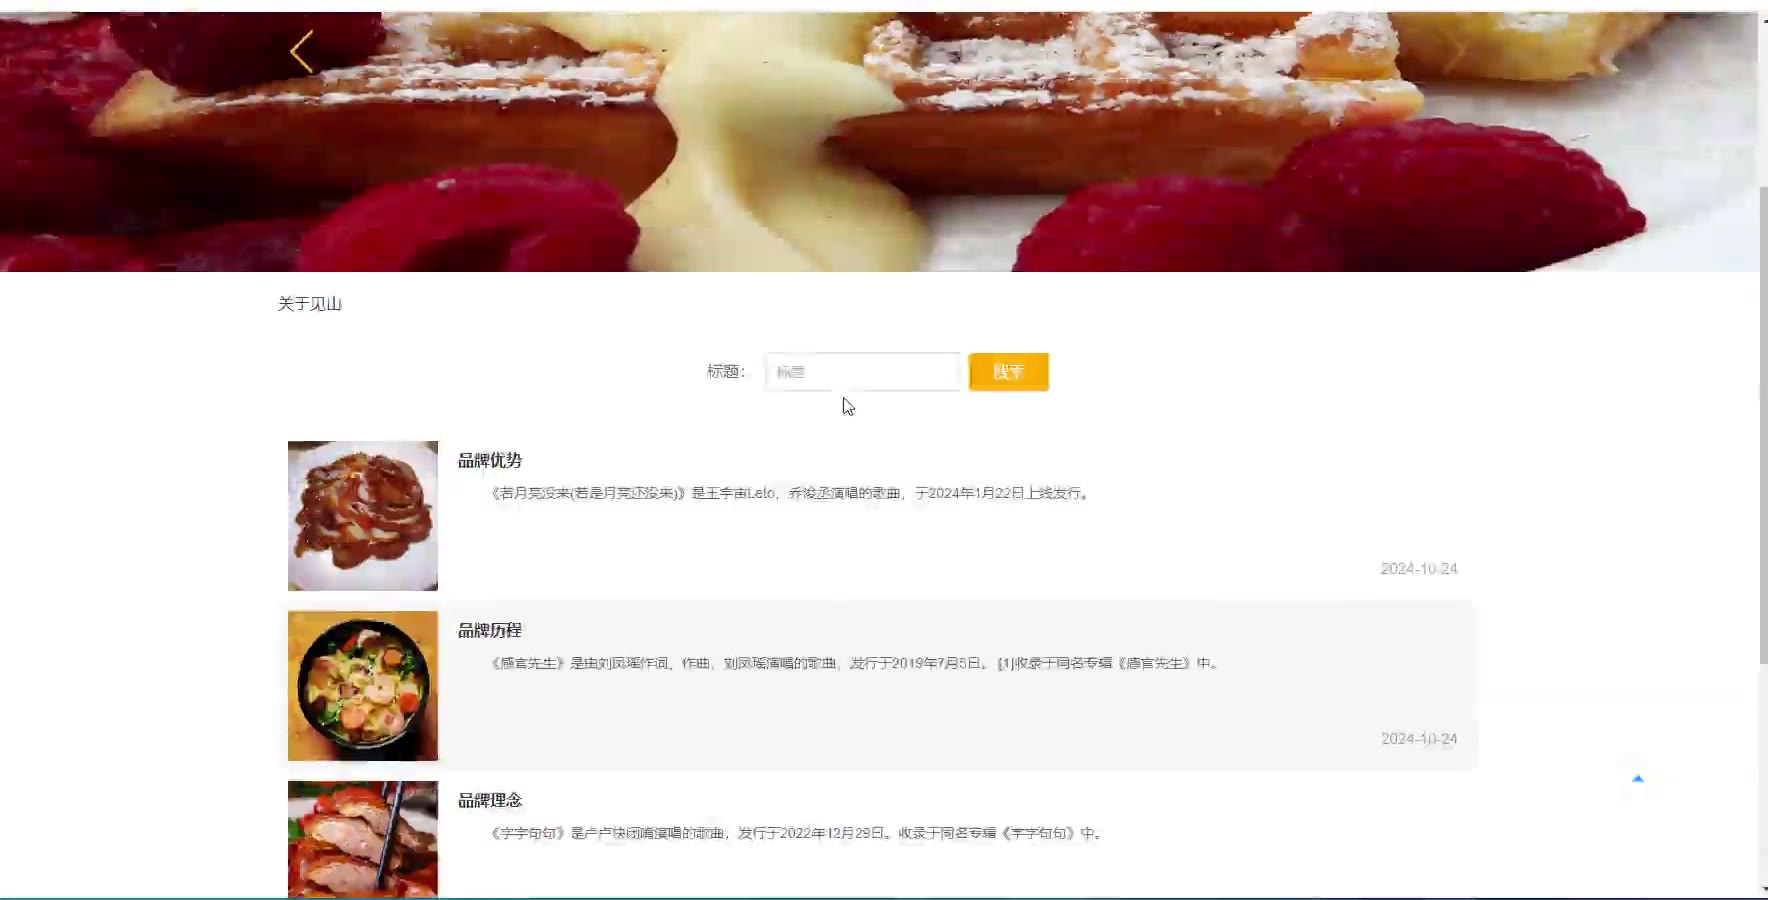Open the 品牌优势 thumbnail image
This screenshot has height=900, width=1768.
pyautogui.click(x=363, y=516)
